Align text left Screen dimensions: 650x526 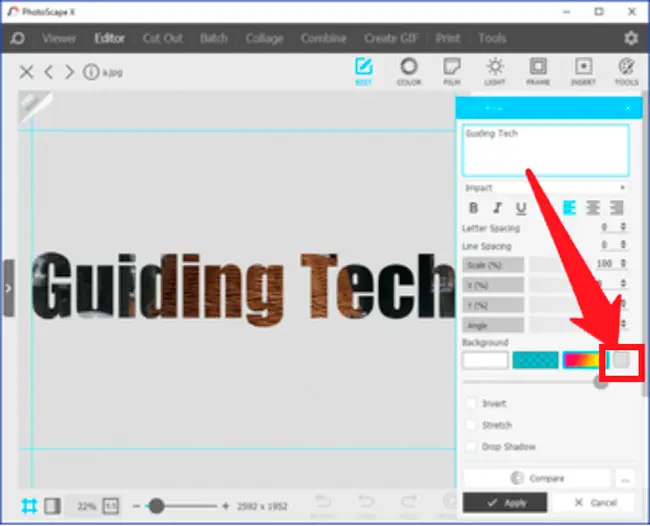(x=569, y=208)
